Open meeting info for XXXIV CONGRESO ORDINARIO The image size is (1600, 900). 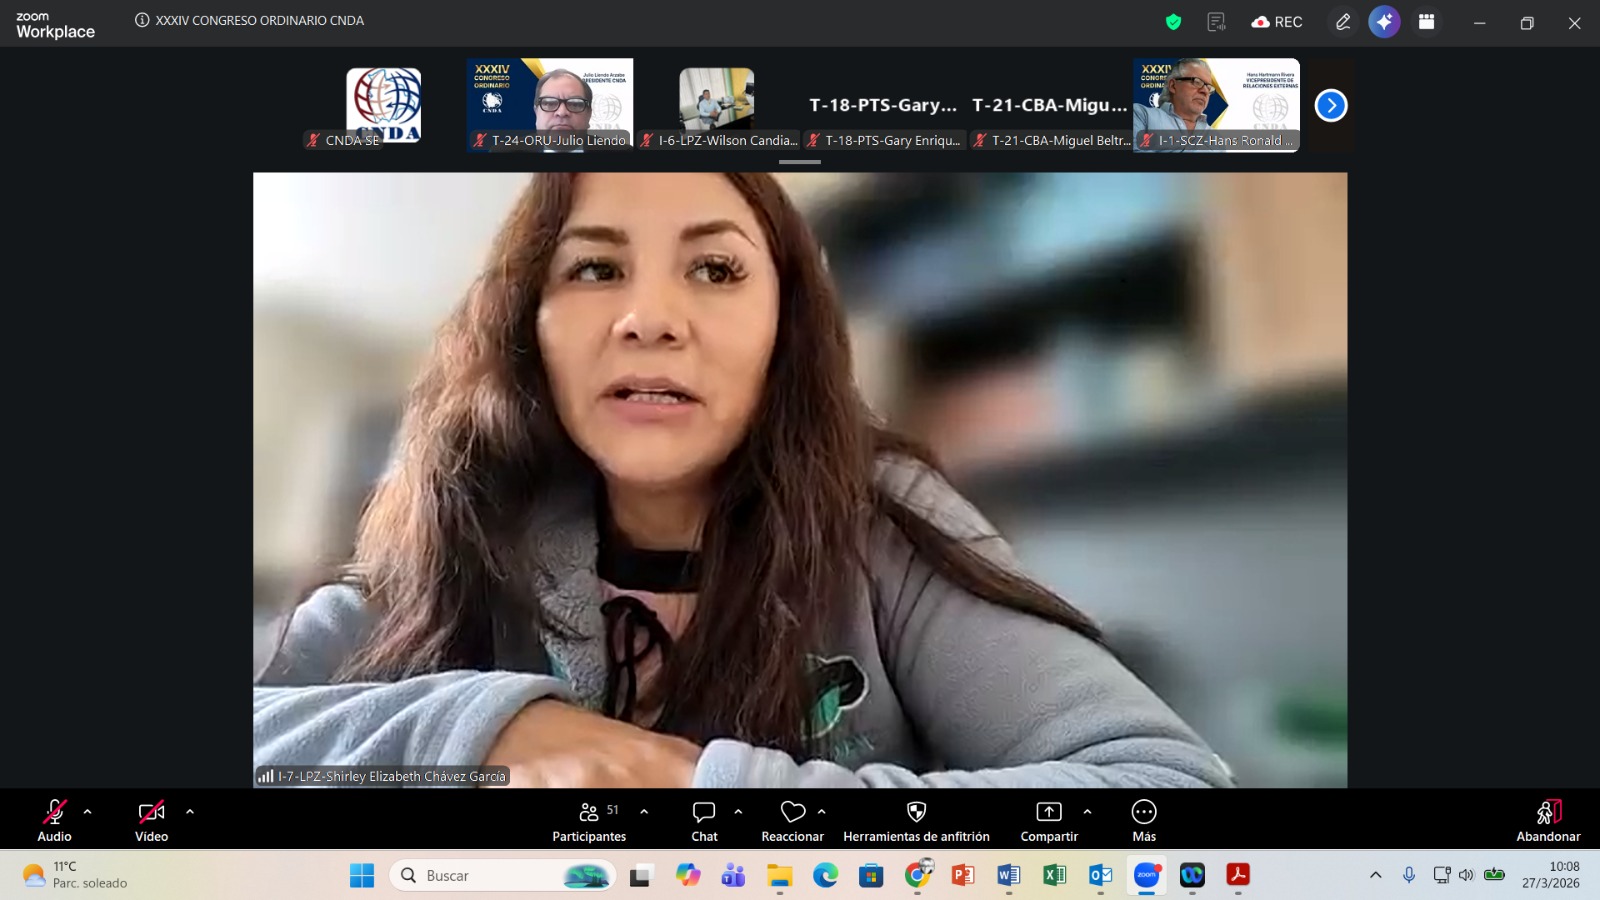point(142,20)
